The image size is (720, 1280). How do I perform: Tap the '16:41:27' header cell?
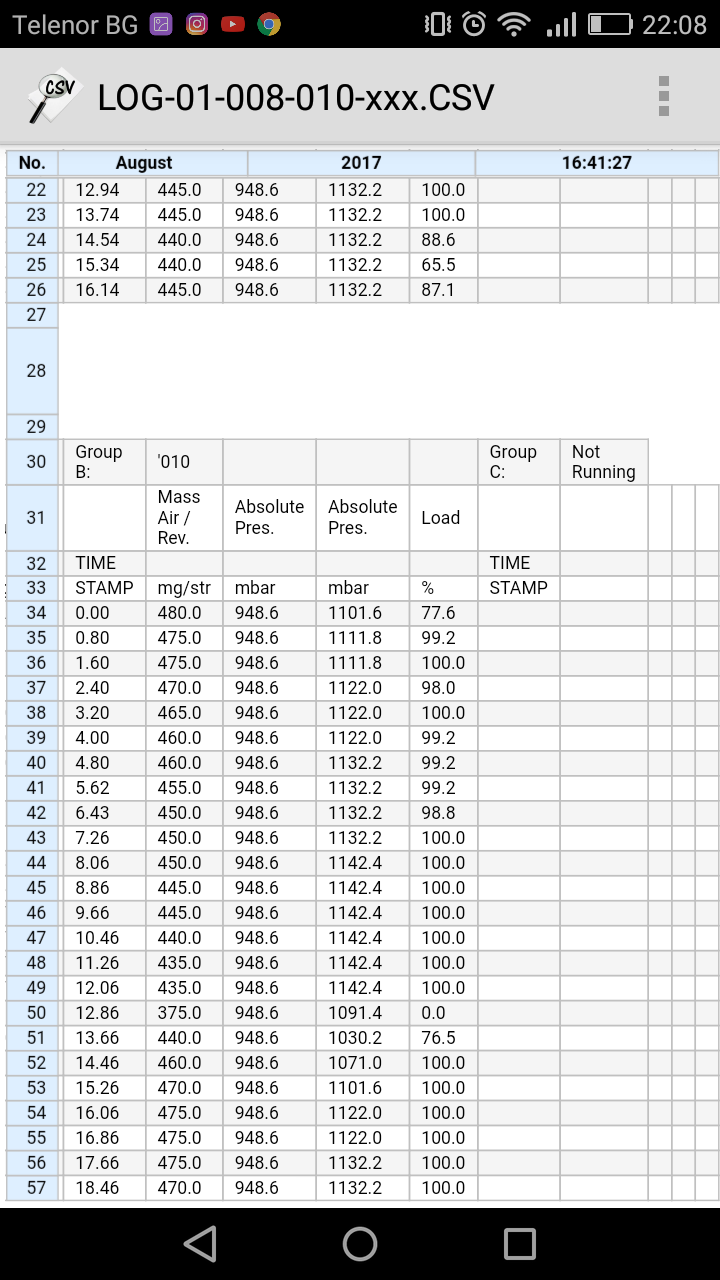coord(596,163)
